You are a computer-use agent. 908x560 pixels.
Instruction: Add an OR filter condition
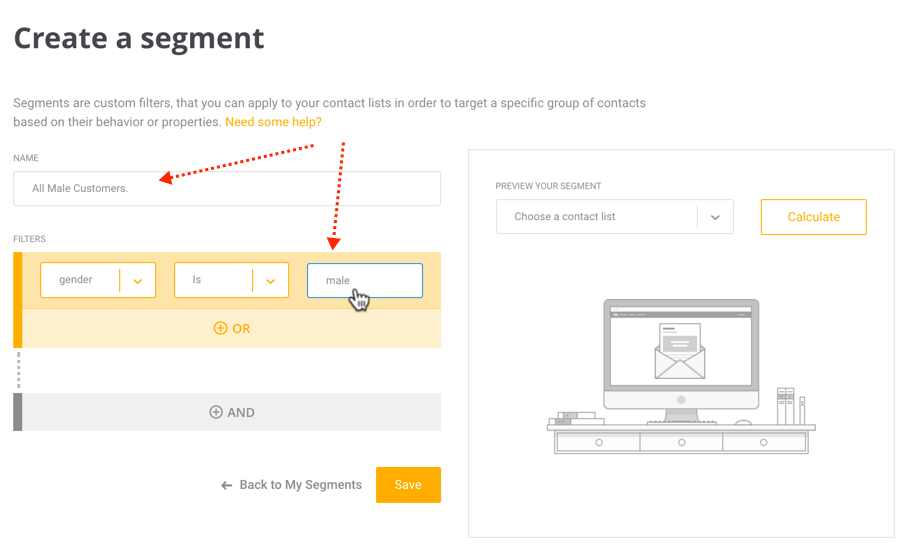[x=232, y=328]
